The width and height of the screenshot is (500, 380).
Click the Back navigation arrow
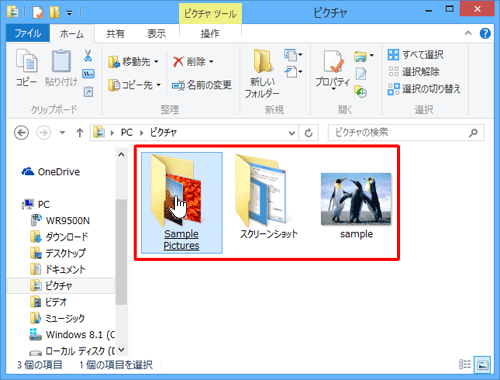pos(21,133)
